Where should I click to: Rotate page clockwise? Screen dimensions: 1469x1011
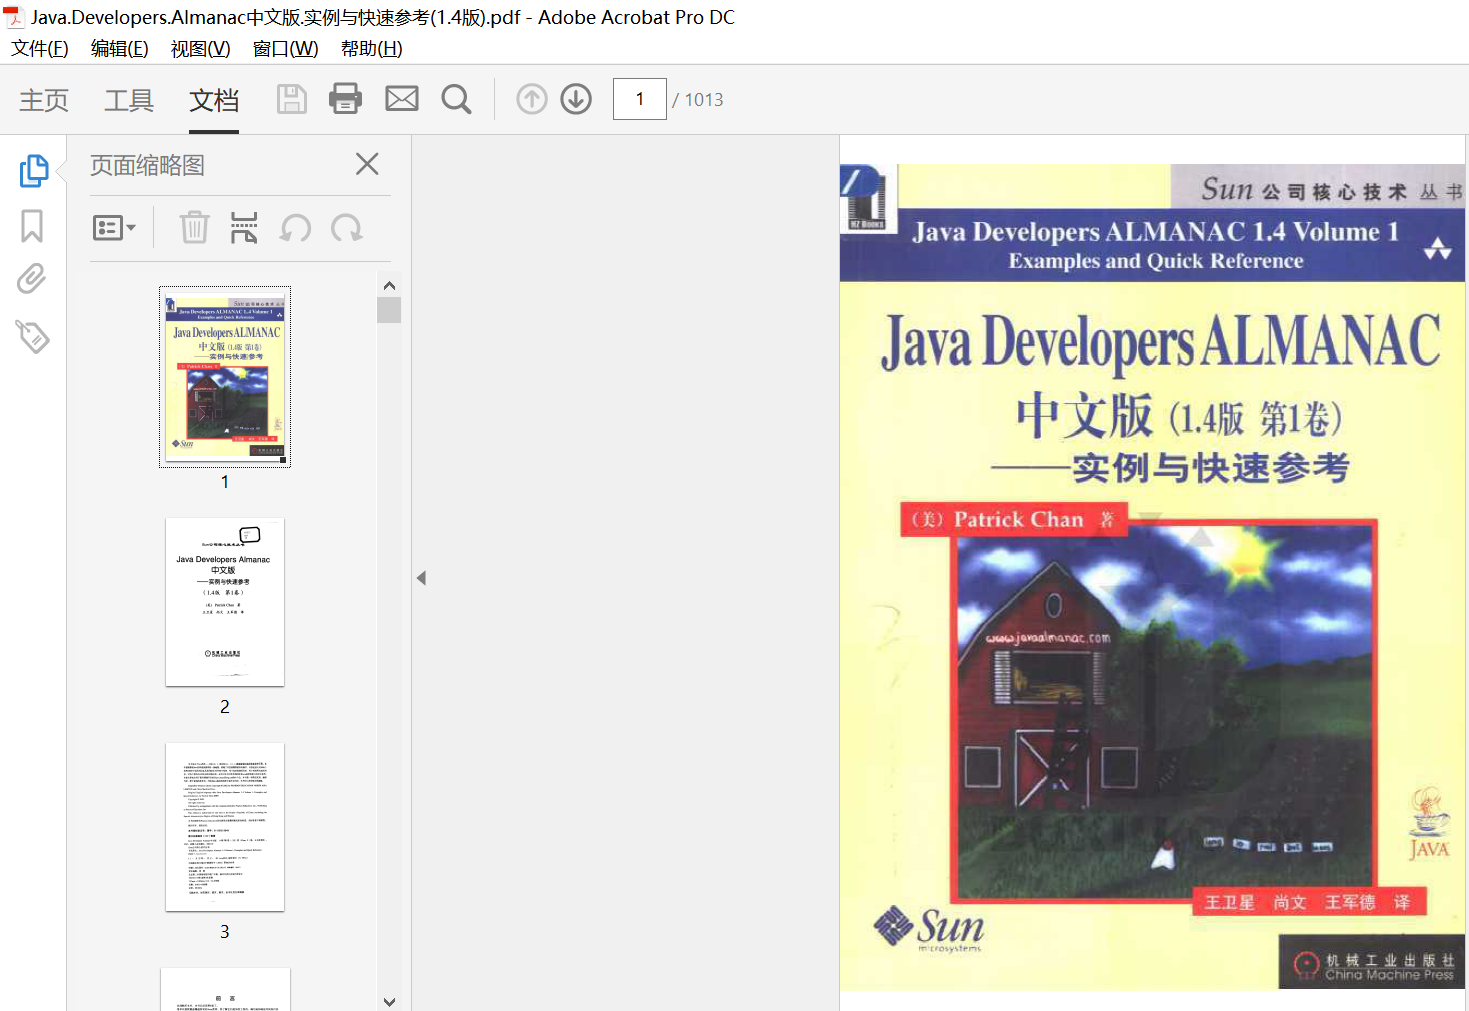pyautogui.click(x=347, y=228)
